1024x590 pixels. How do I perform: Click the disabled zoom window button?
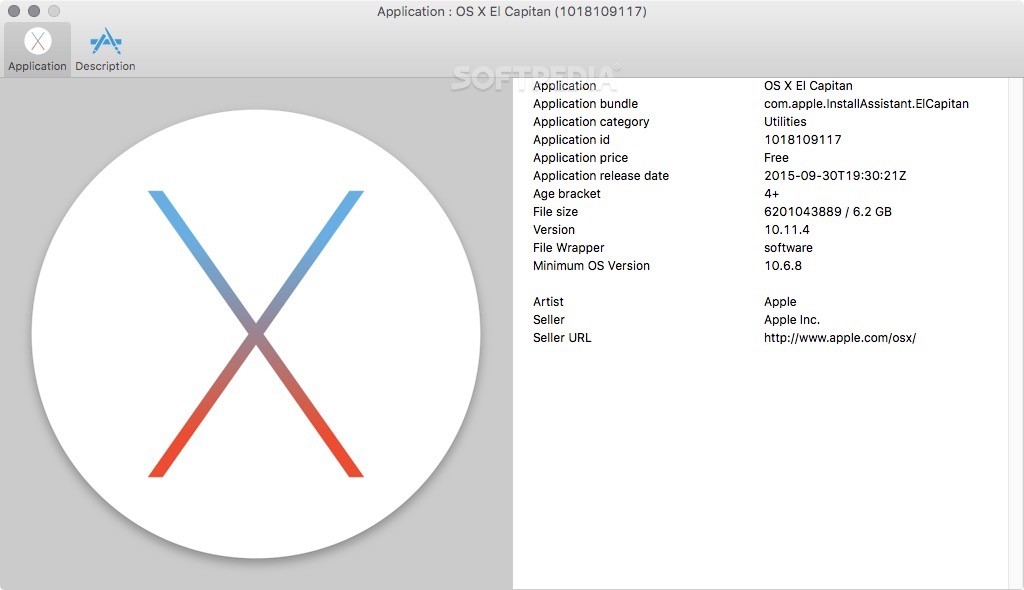click(x=54, y=11)
